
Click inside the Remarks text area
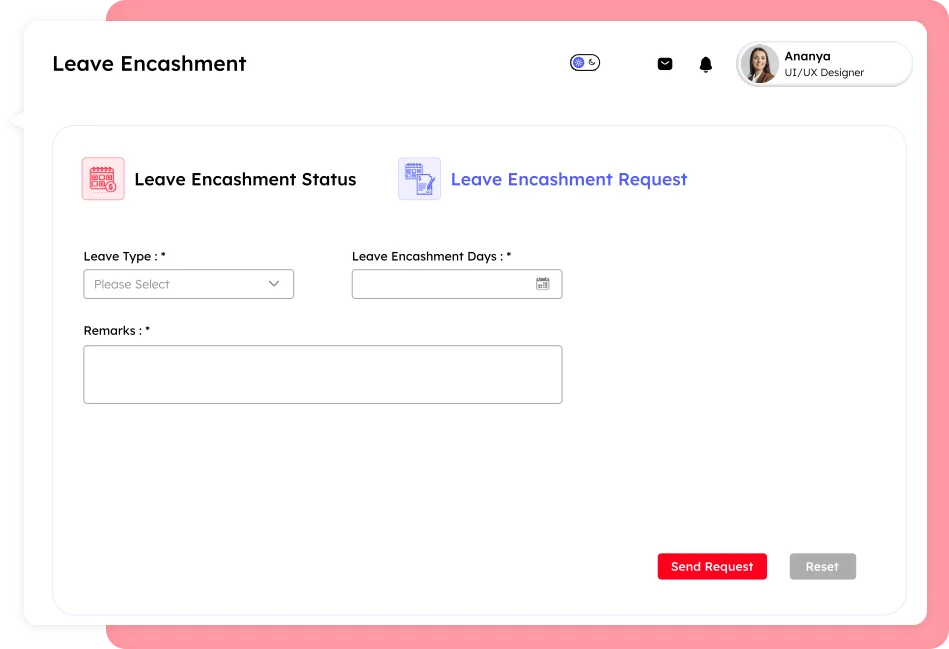[x=322, y=373]
